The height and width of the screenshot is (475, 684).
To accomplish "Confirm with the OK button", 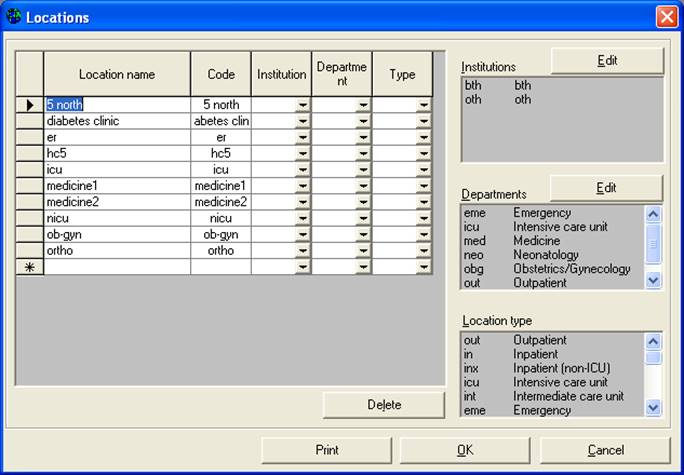I will [465, 450].
